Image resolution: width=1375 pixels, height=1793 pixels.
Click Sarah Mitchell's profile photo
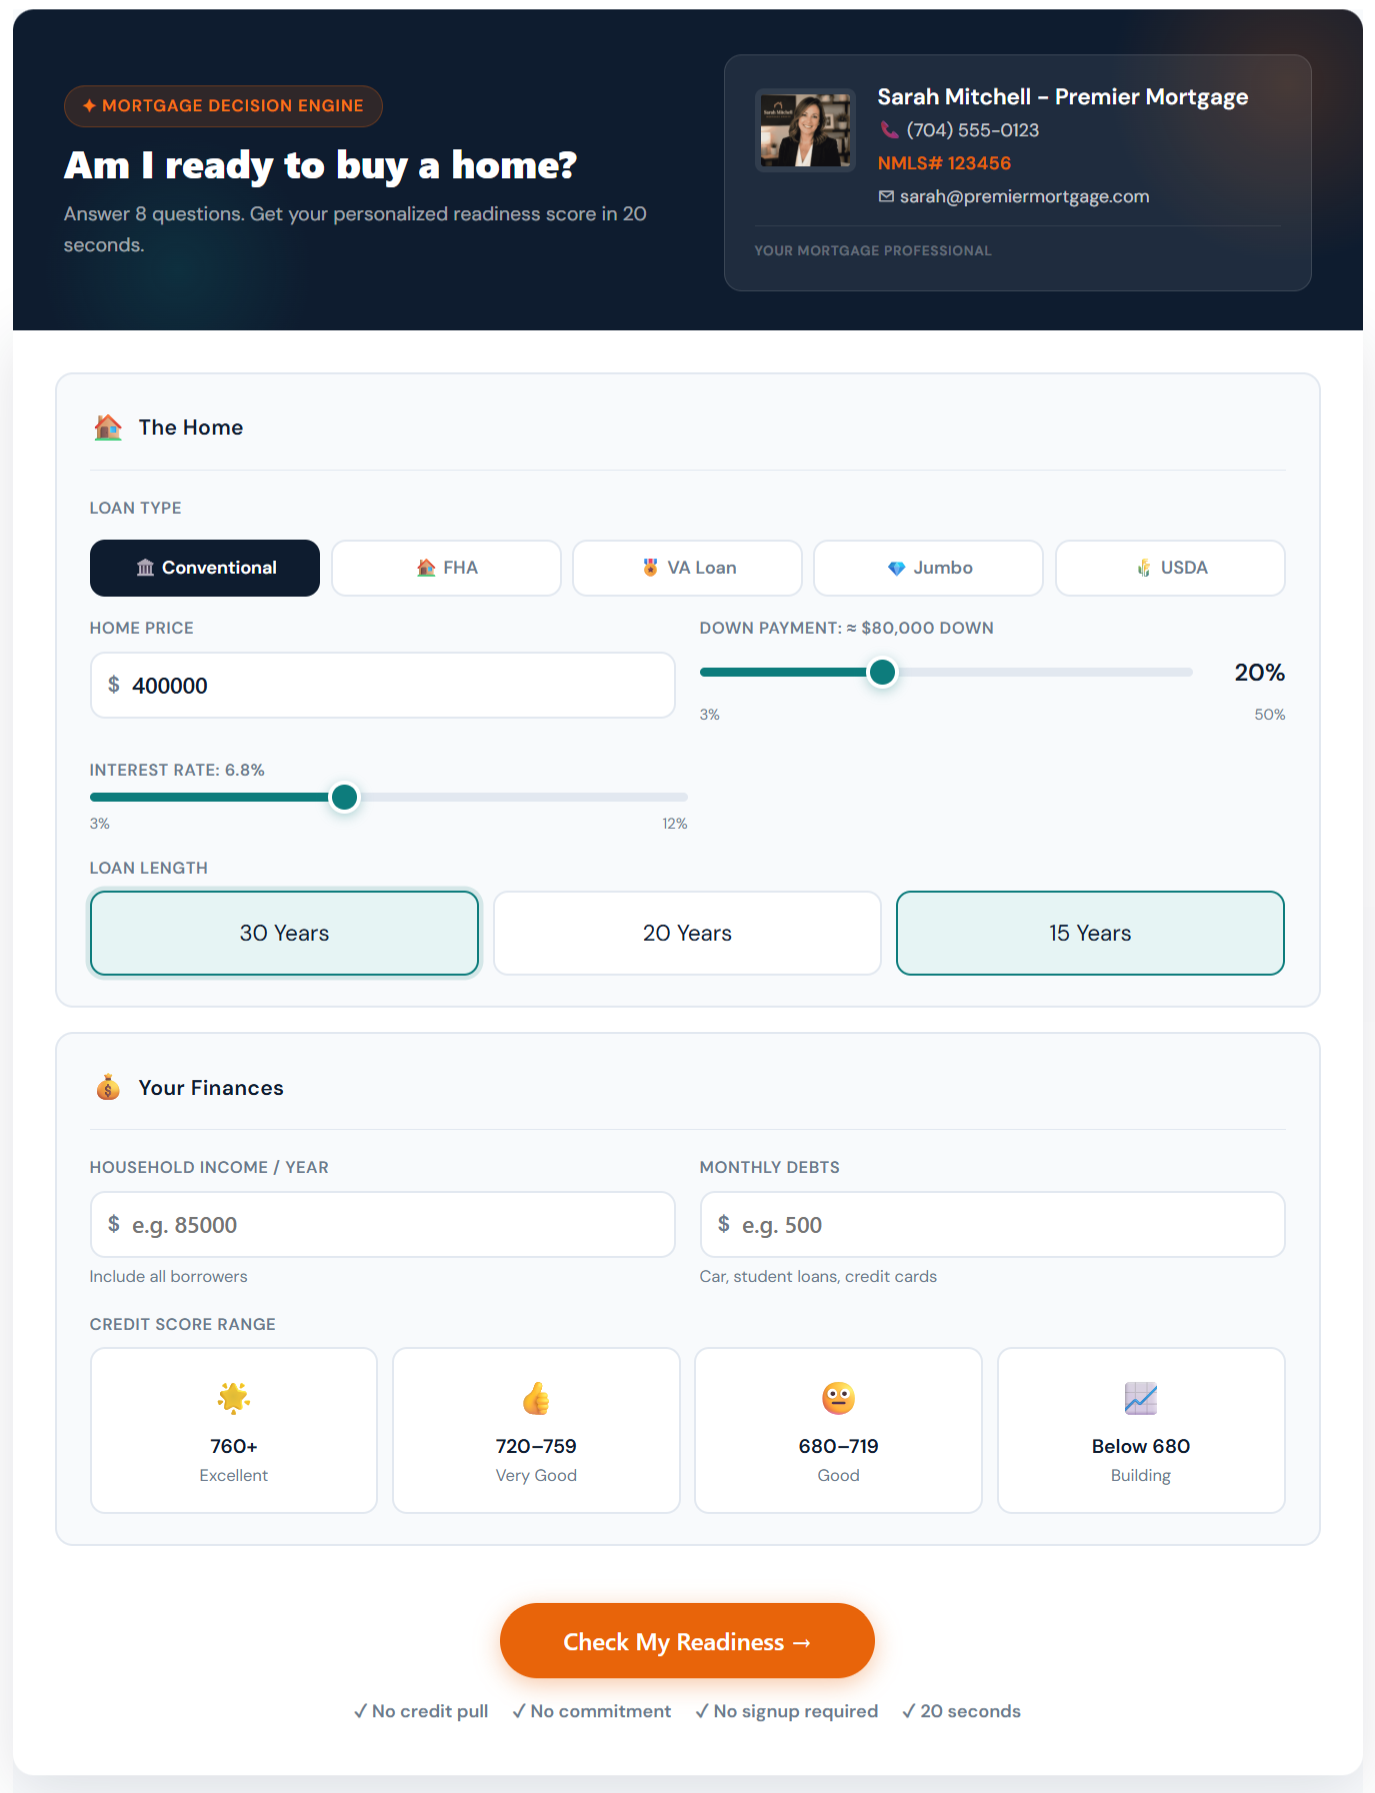(x=805, y=130)
